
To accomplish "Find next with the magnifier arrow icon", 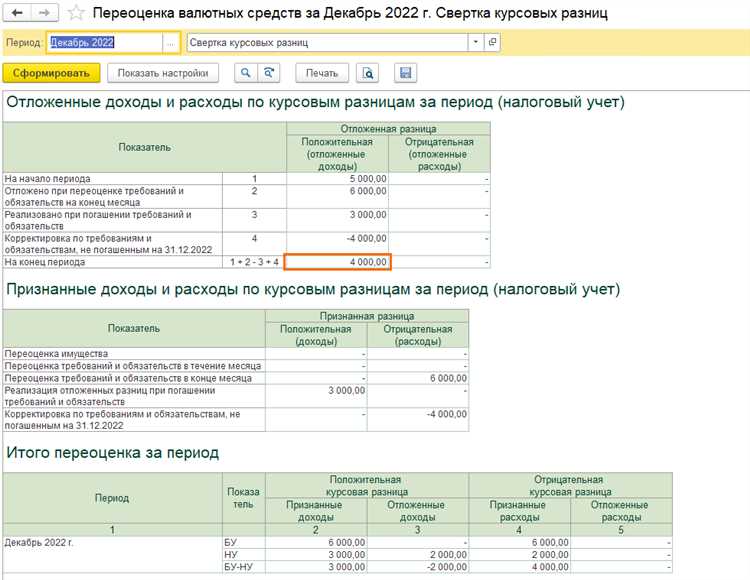I will point(269,73).
